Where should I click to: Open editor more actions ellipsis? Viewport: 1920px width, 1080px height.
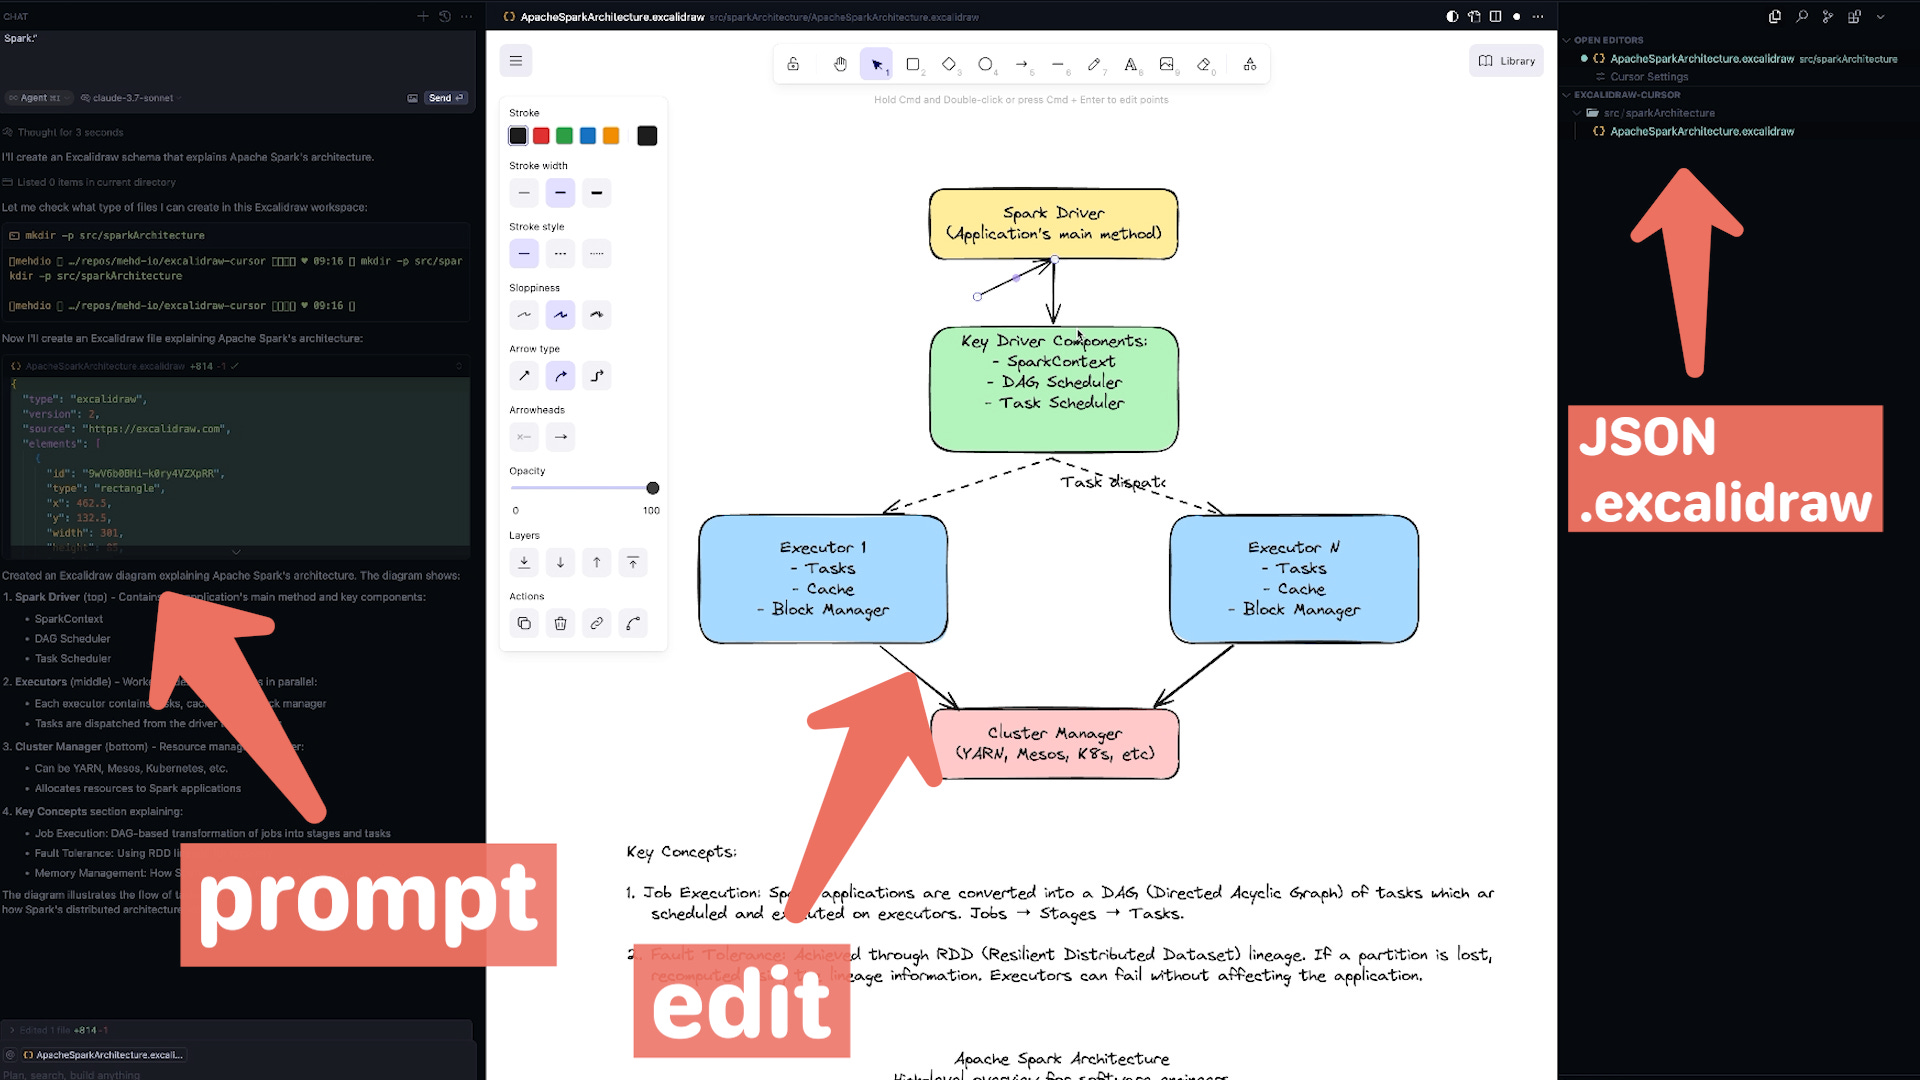[1538, 16]
